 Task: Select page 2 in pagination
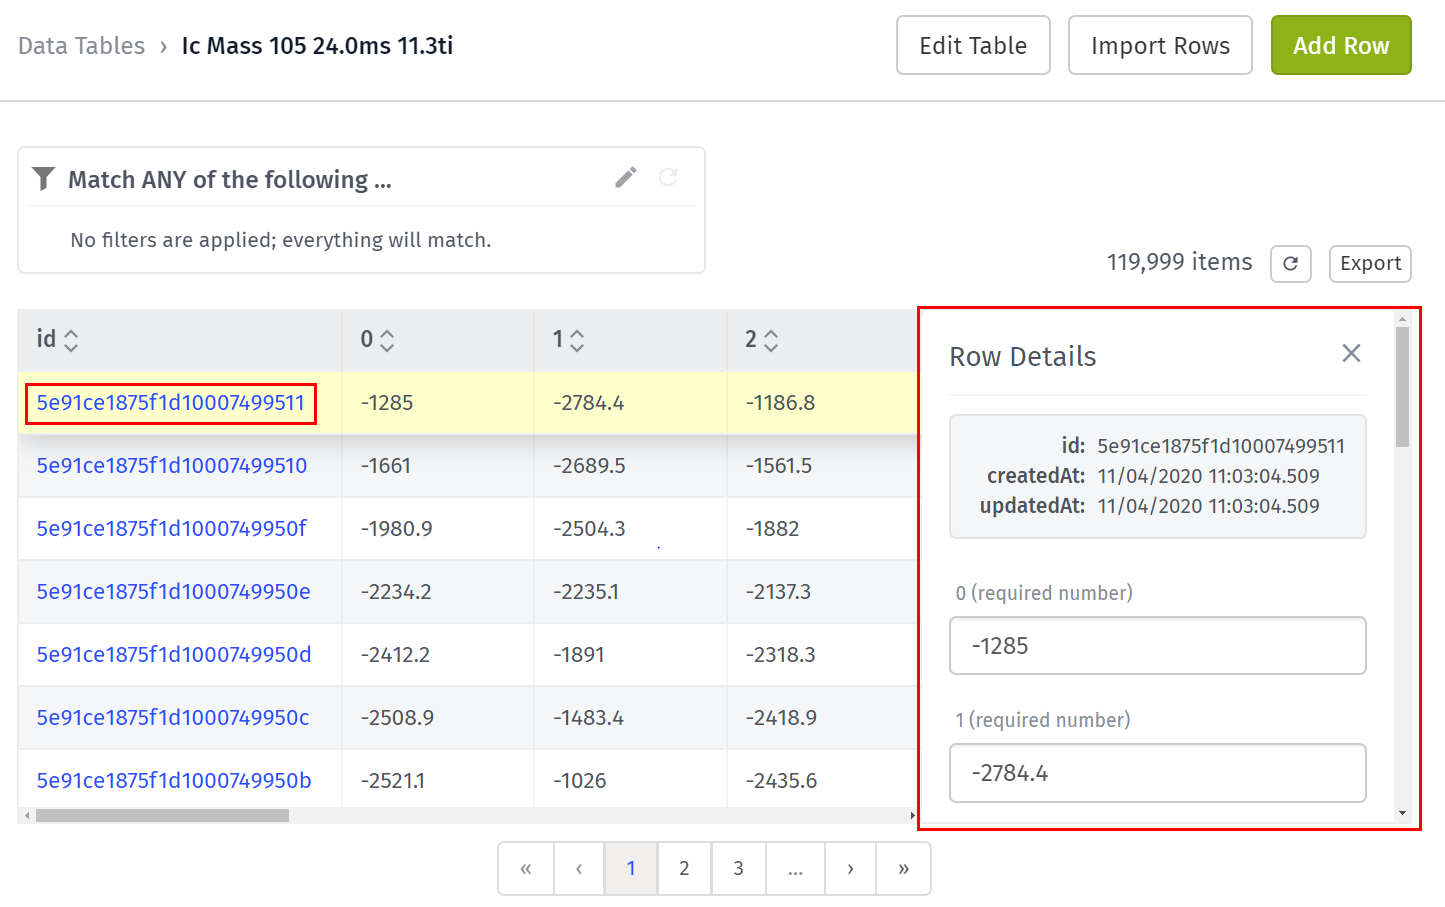[x=684, y=868]
